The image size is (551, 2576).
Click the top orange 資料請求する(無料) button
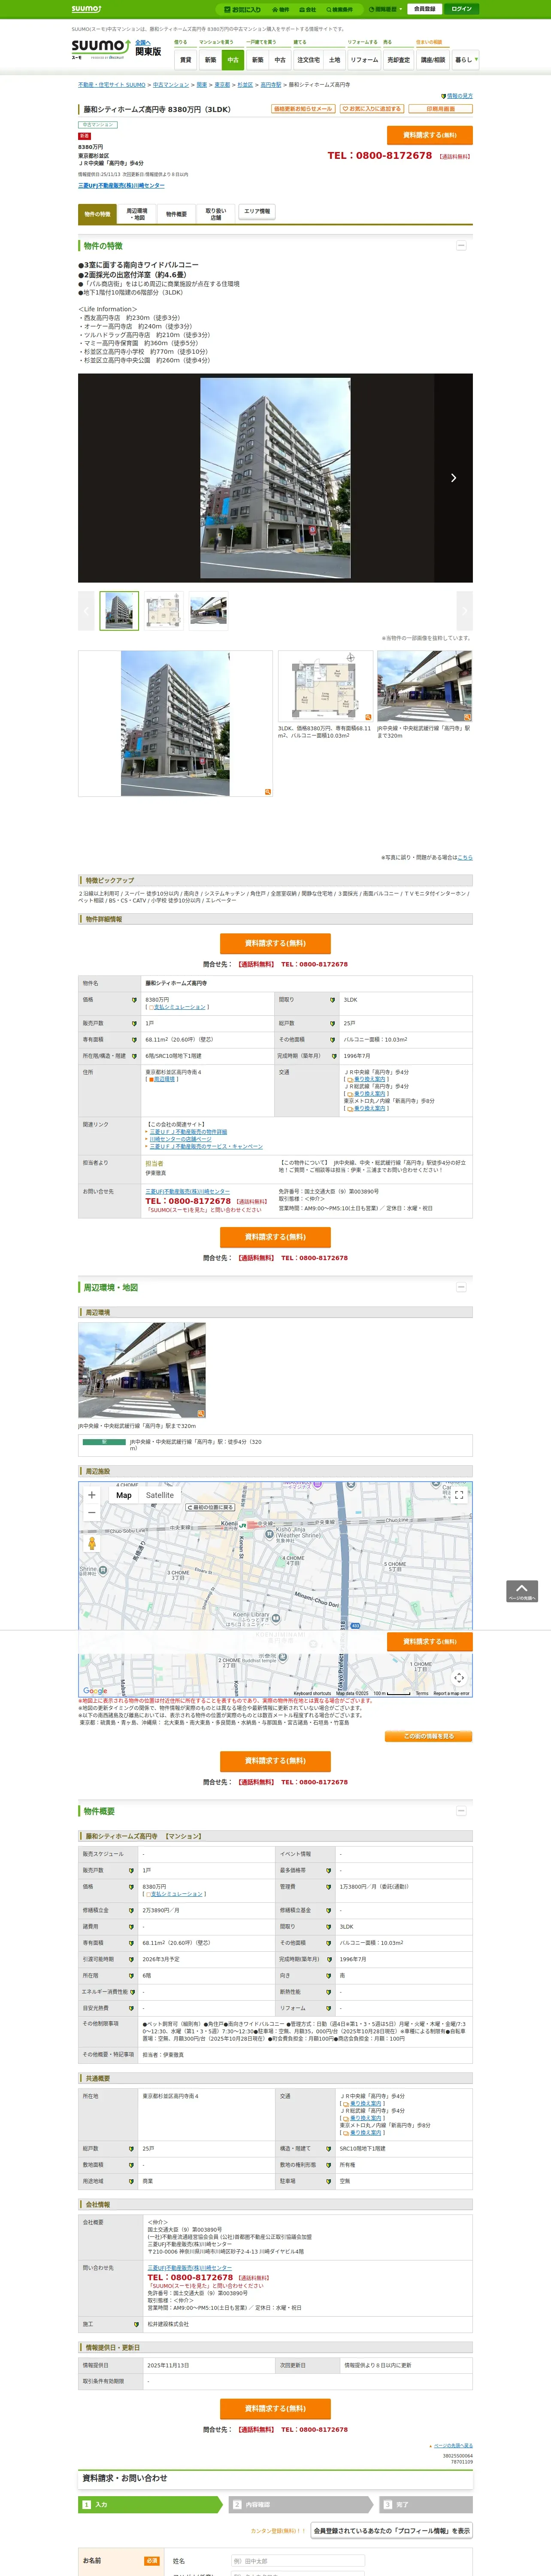(430, 135)
